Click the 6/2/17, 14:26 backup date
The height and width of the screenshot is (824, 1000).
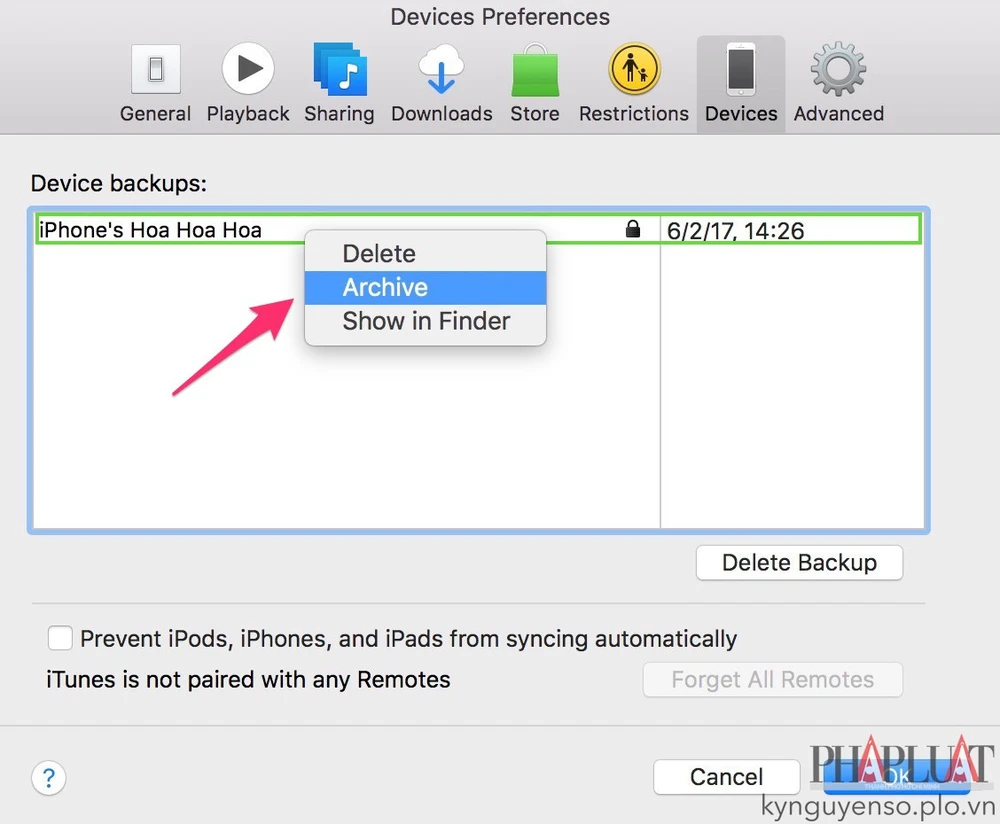point(735,231)
